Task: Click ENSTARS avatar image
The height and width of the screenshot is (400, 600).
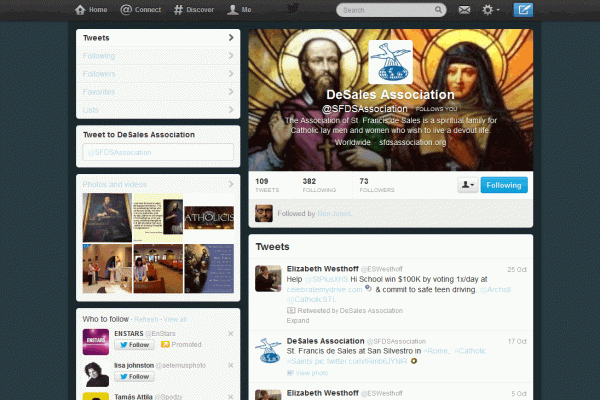Action: point(96,342)
